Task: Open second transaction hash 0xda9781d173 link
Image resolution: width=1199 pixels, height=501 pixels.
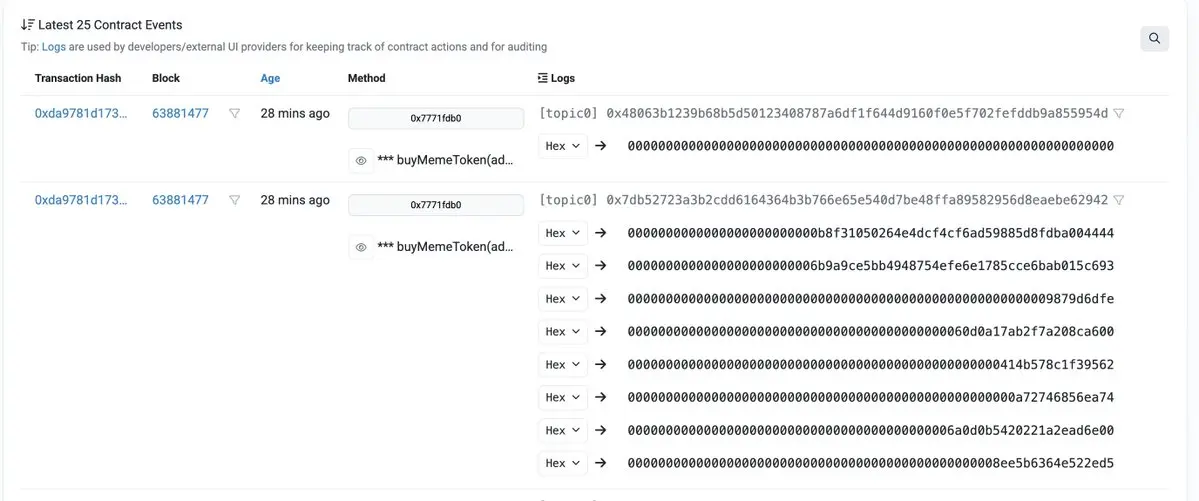Action: [x=81, y=200]
